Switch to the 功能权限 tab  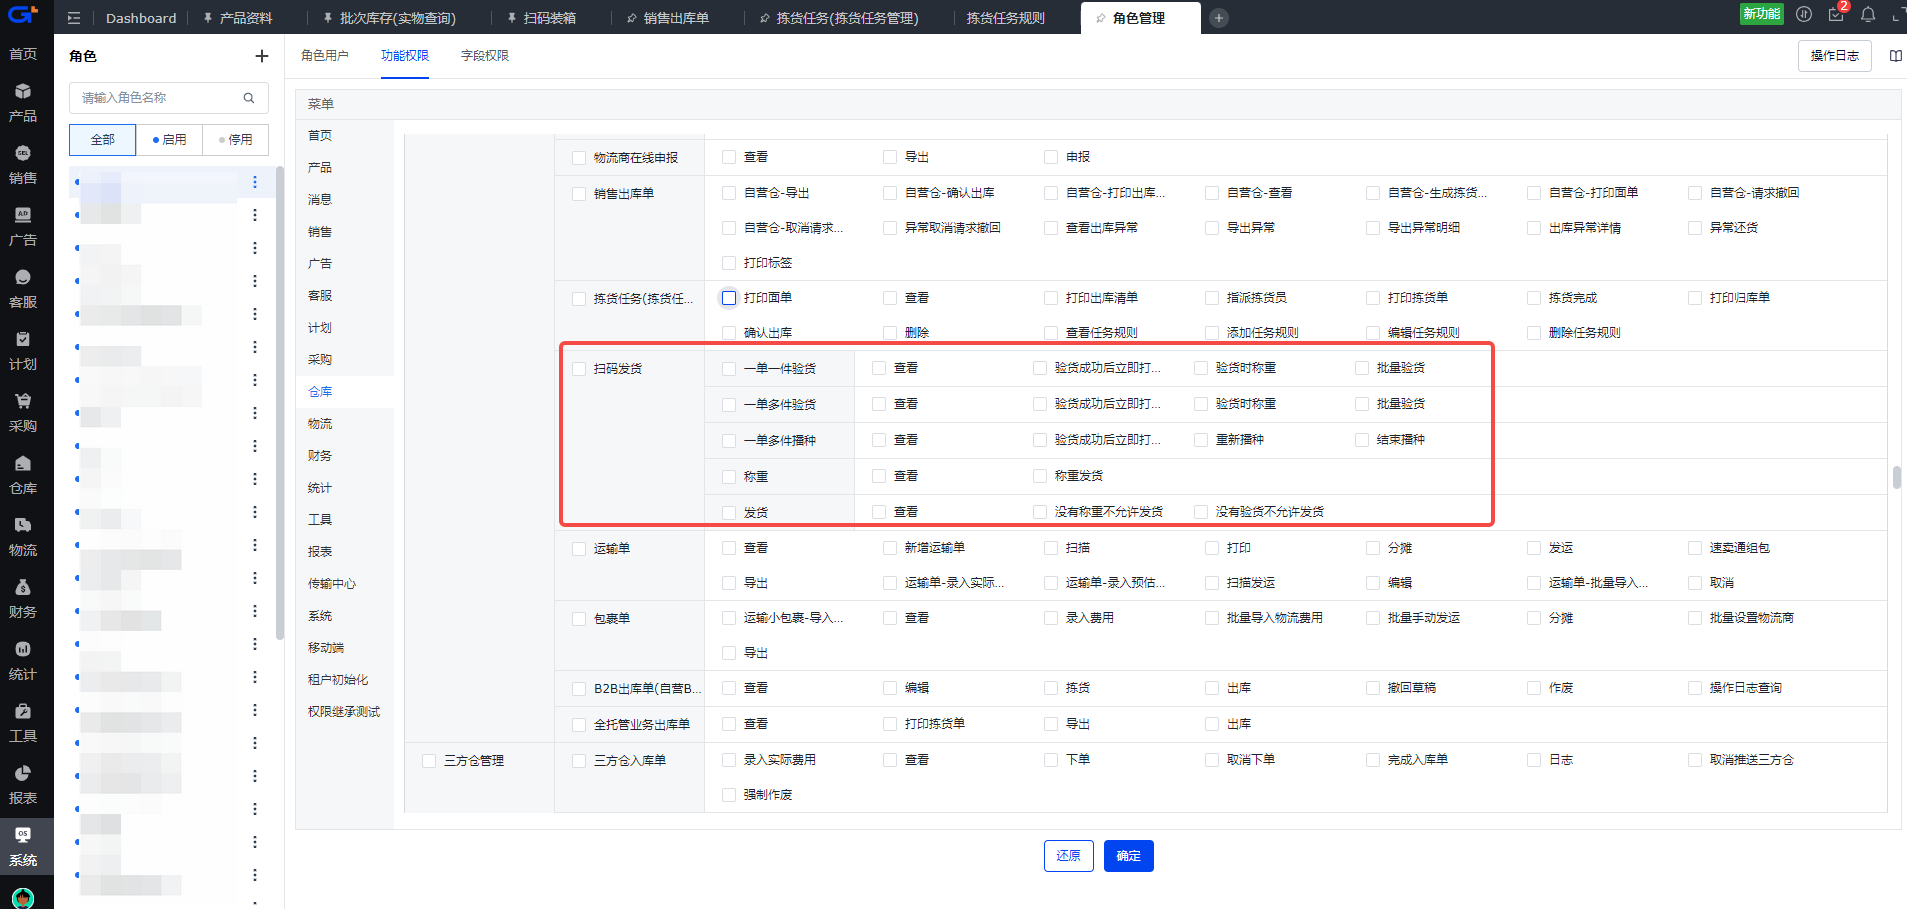(405, 56)
